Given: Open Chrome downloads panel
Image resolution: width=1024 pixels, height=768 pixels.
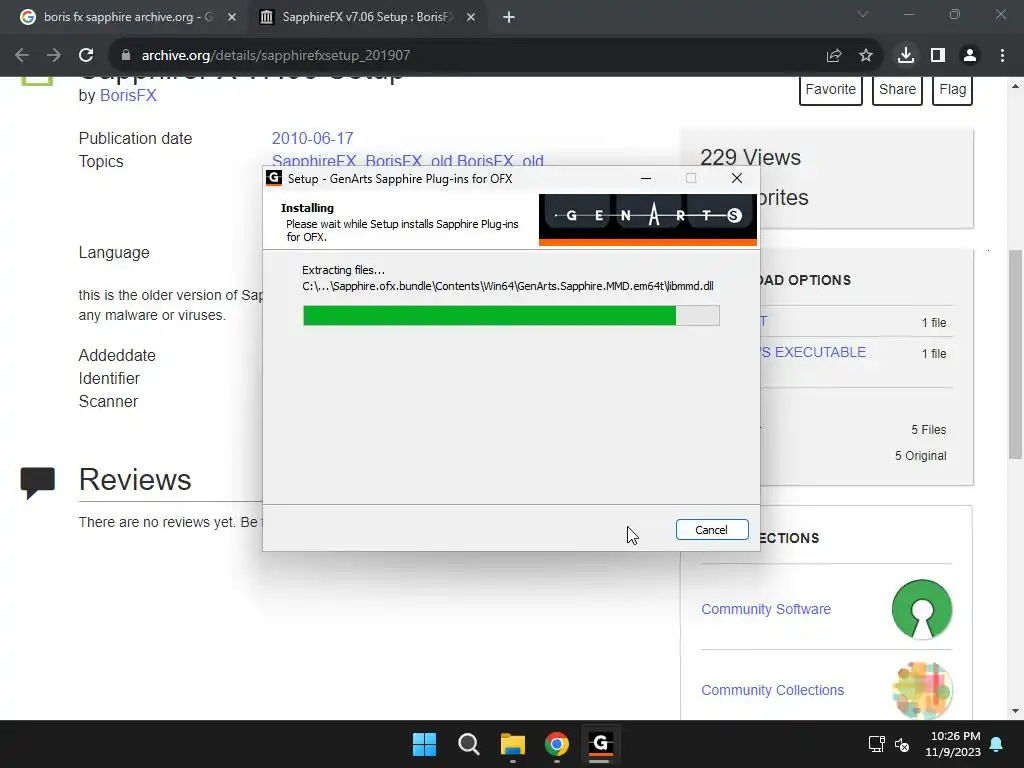Looking at the screenshot, I should pyautogui.click(x=906, y=56).
